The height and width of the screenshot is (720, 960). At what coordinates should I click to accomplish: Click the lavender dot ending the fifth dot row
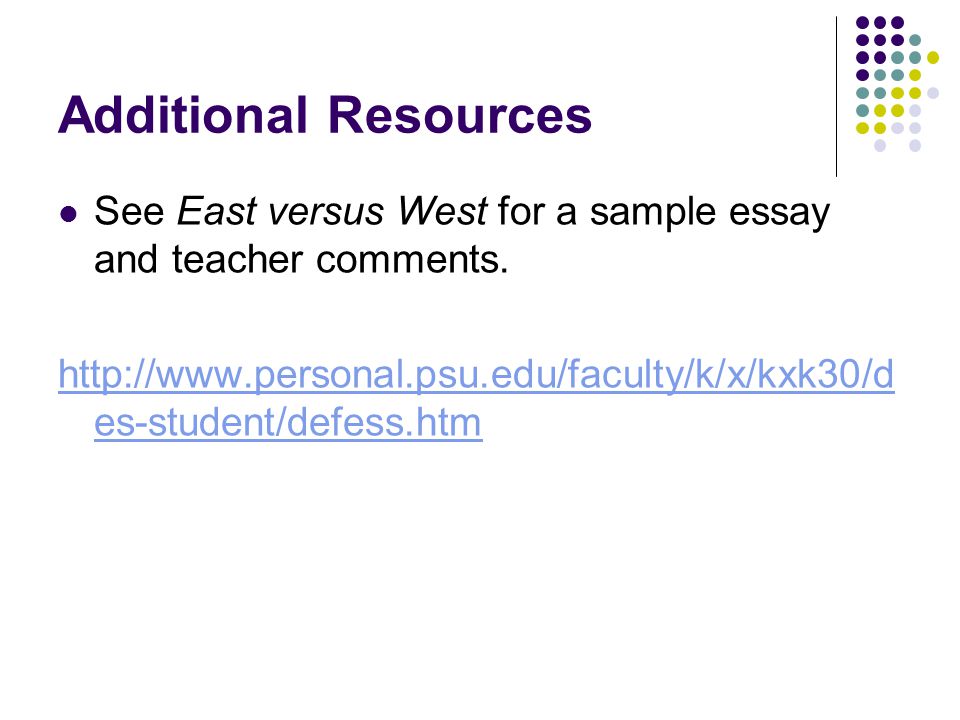click(x=932, y=93)
